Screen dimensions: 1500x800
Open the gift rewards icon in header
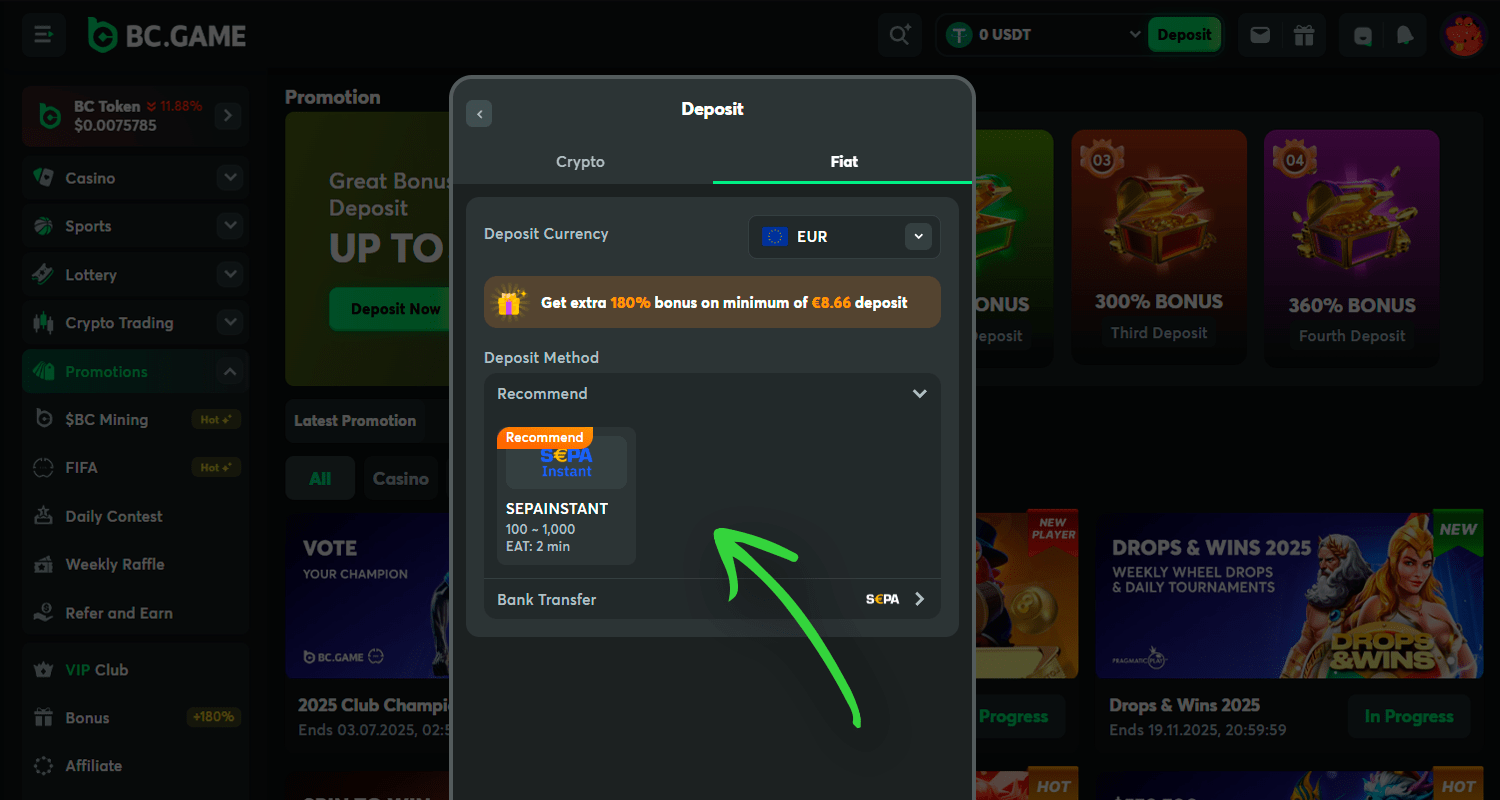pos(1303,35)
